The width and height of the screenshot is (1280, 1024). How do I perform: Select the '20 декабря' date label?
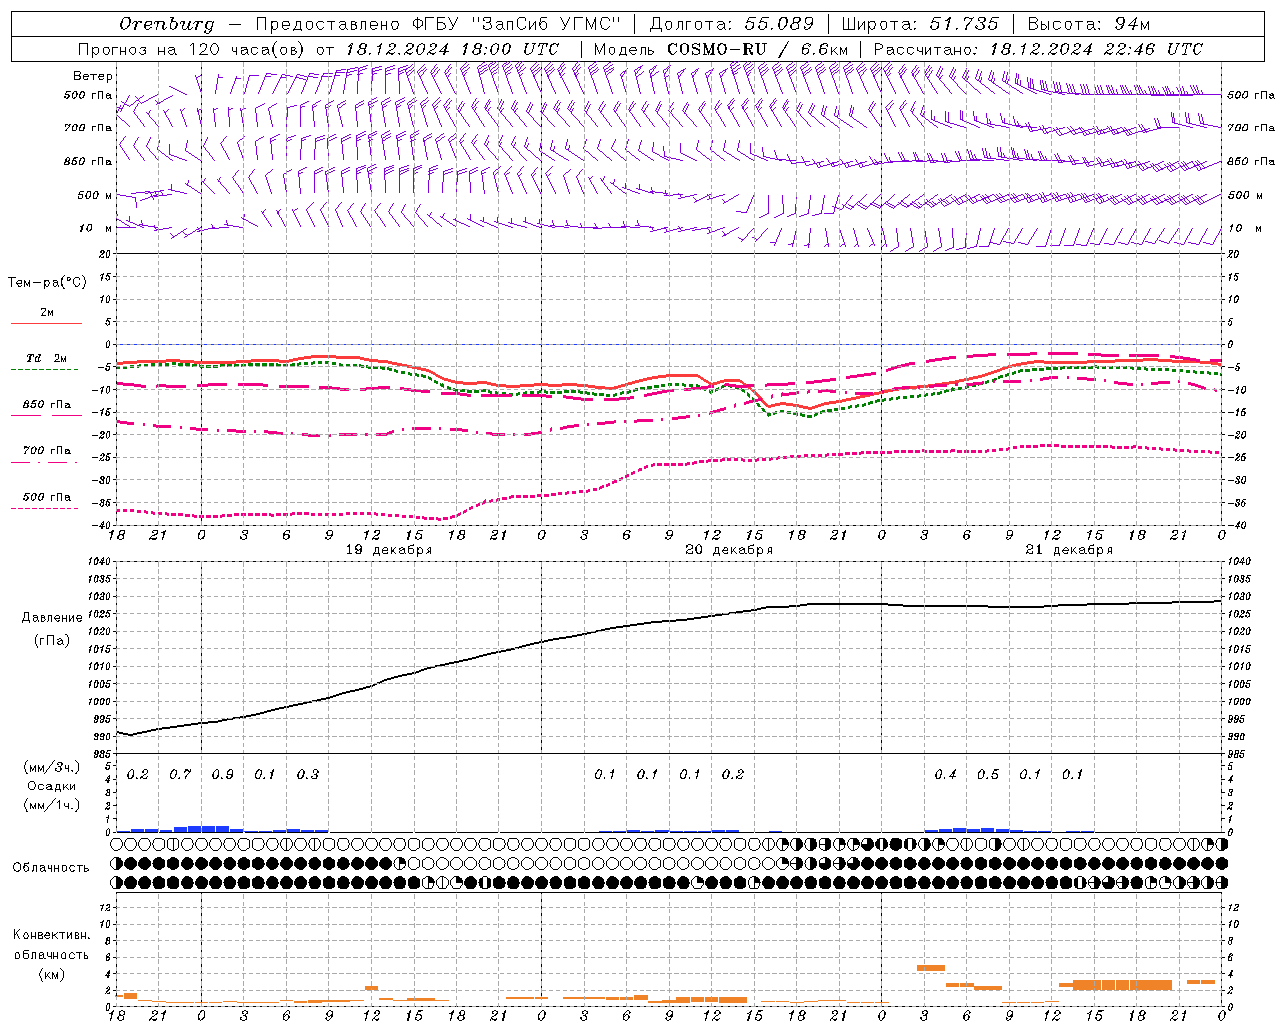729,549
